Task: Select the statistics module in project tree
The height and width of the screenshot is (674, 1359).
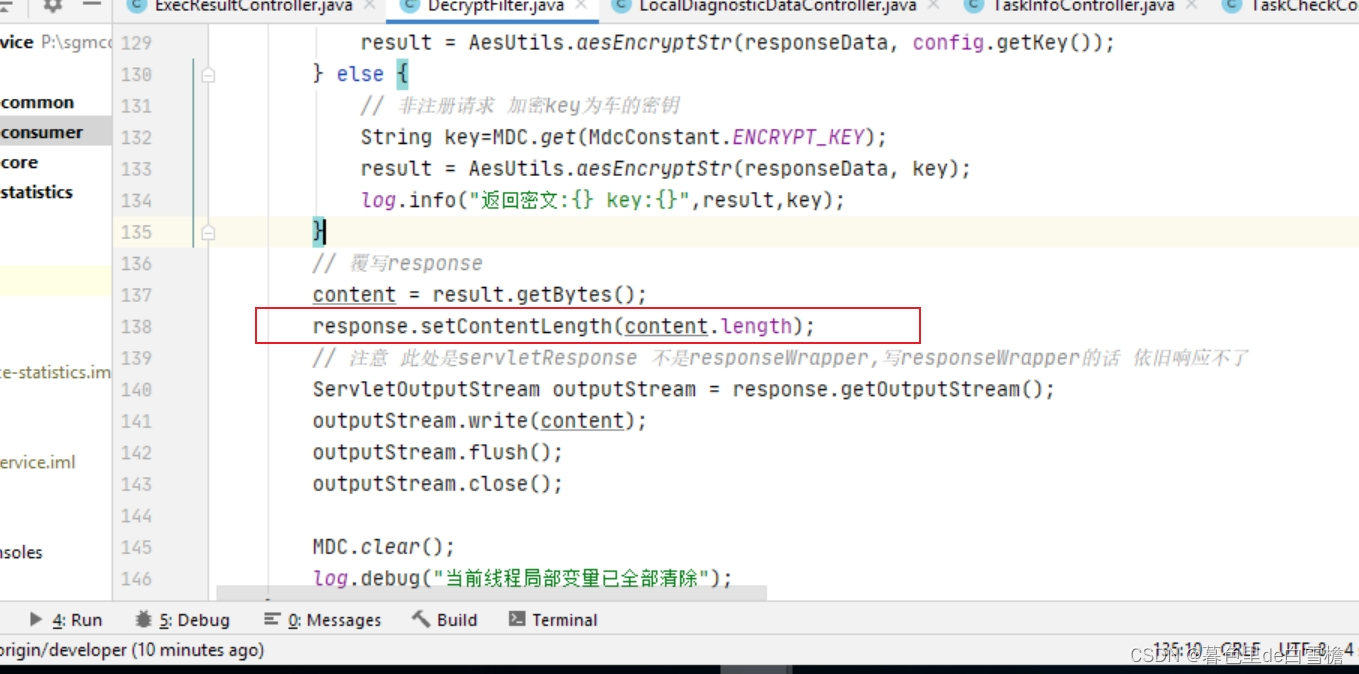Action: click(x=37, y=192)
